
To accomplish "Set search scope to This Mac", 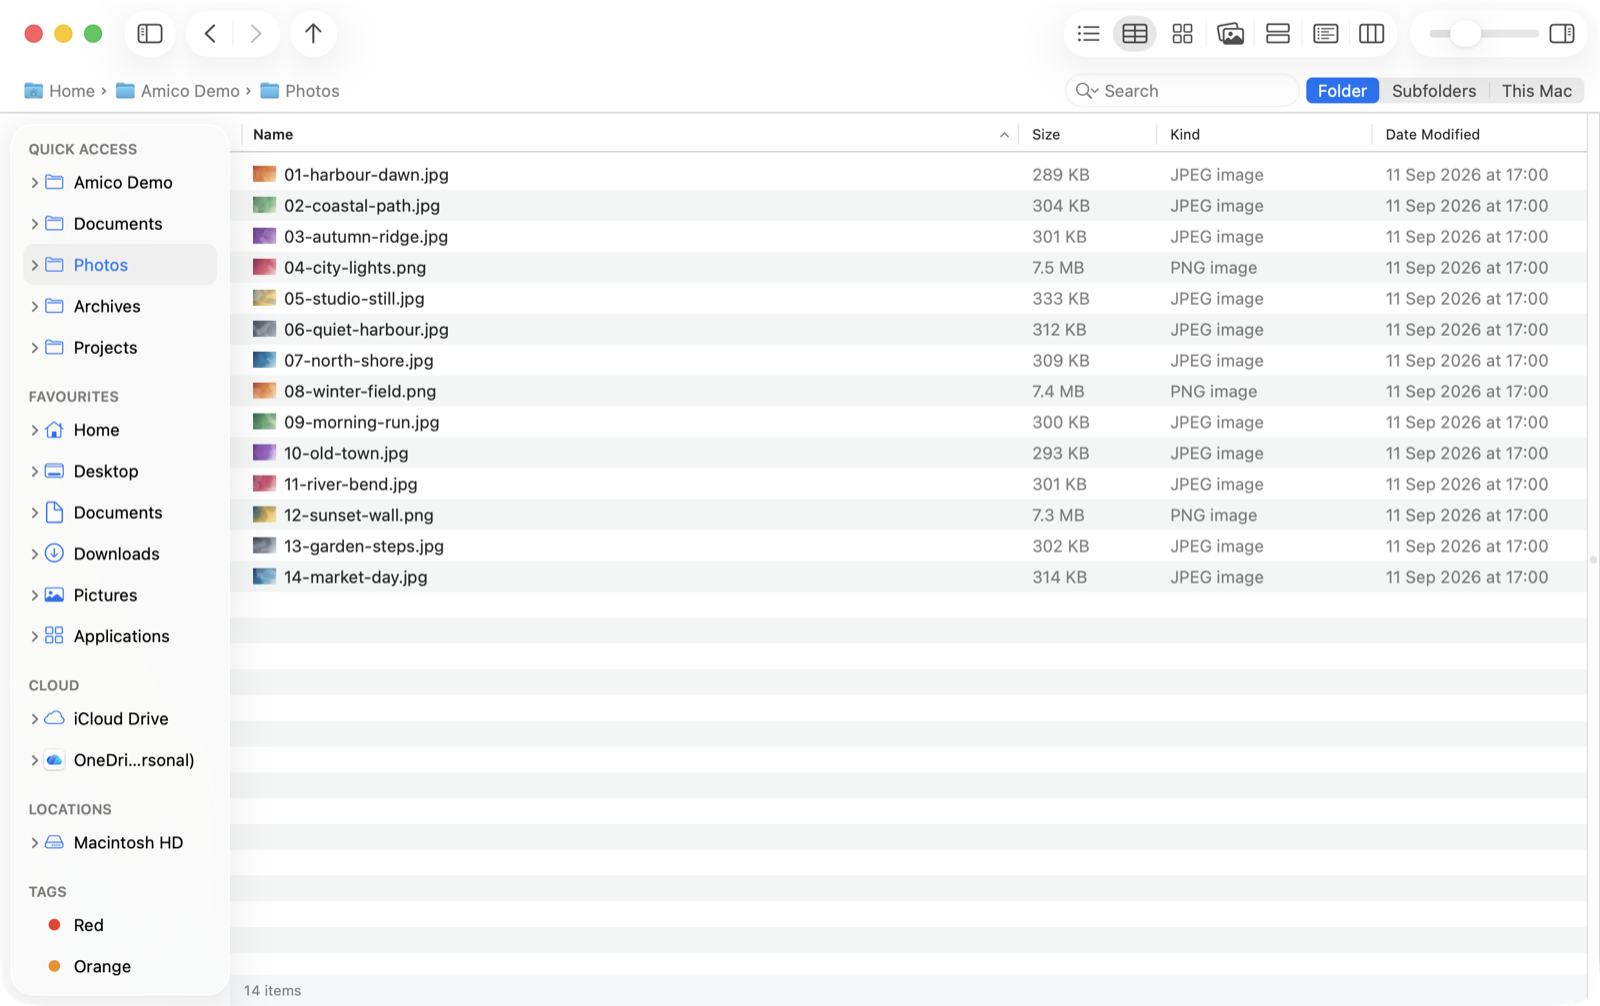I will click(x=1536, y=91).
